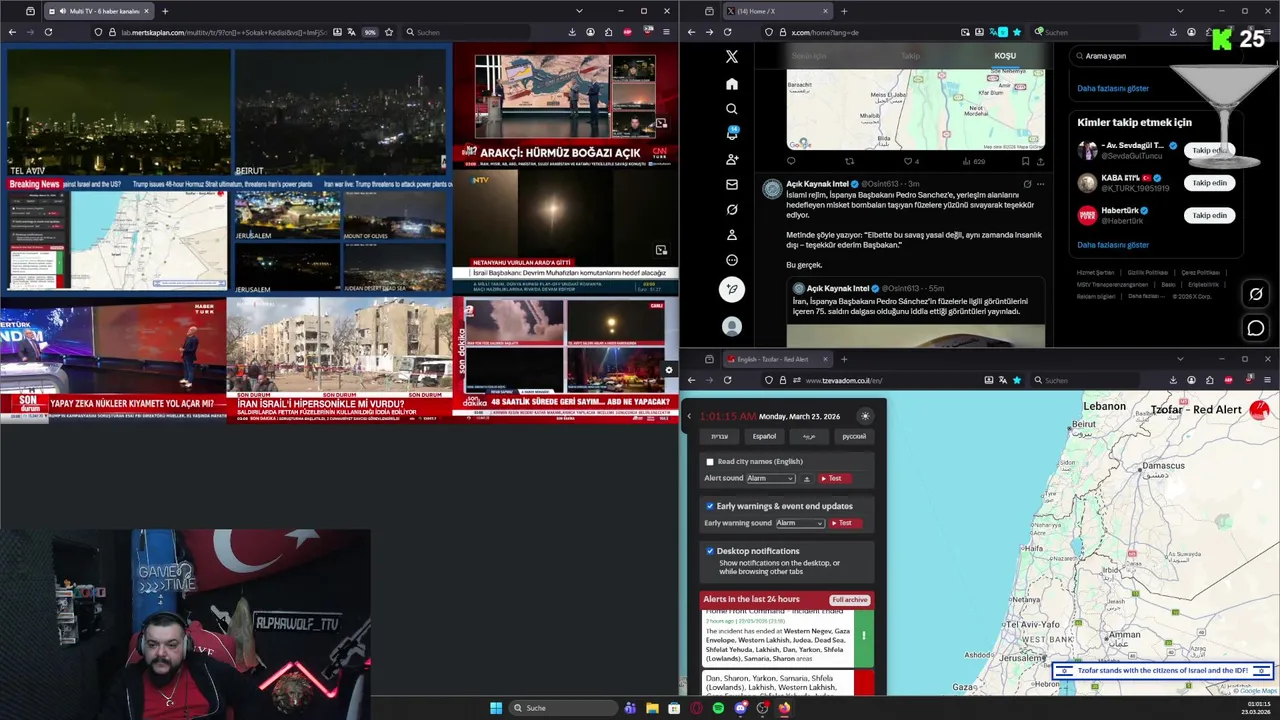Click the Beirut live stream tile
1280x720 pixels.
tap(340, 112)
